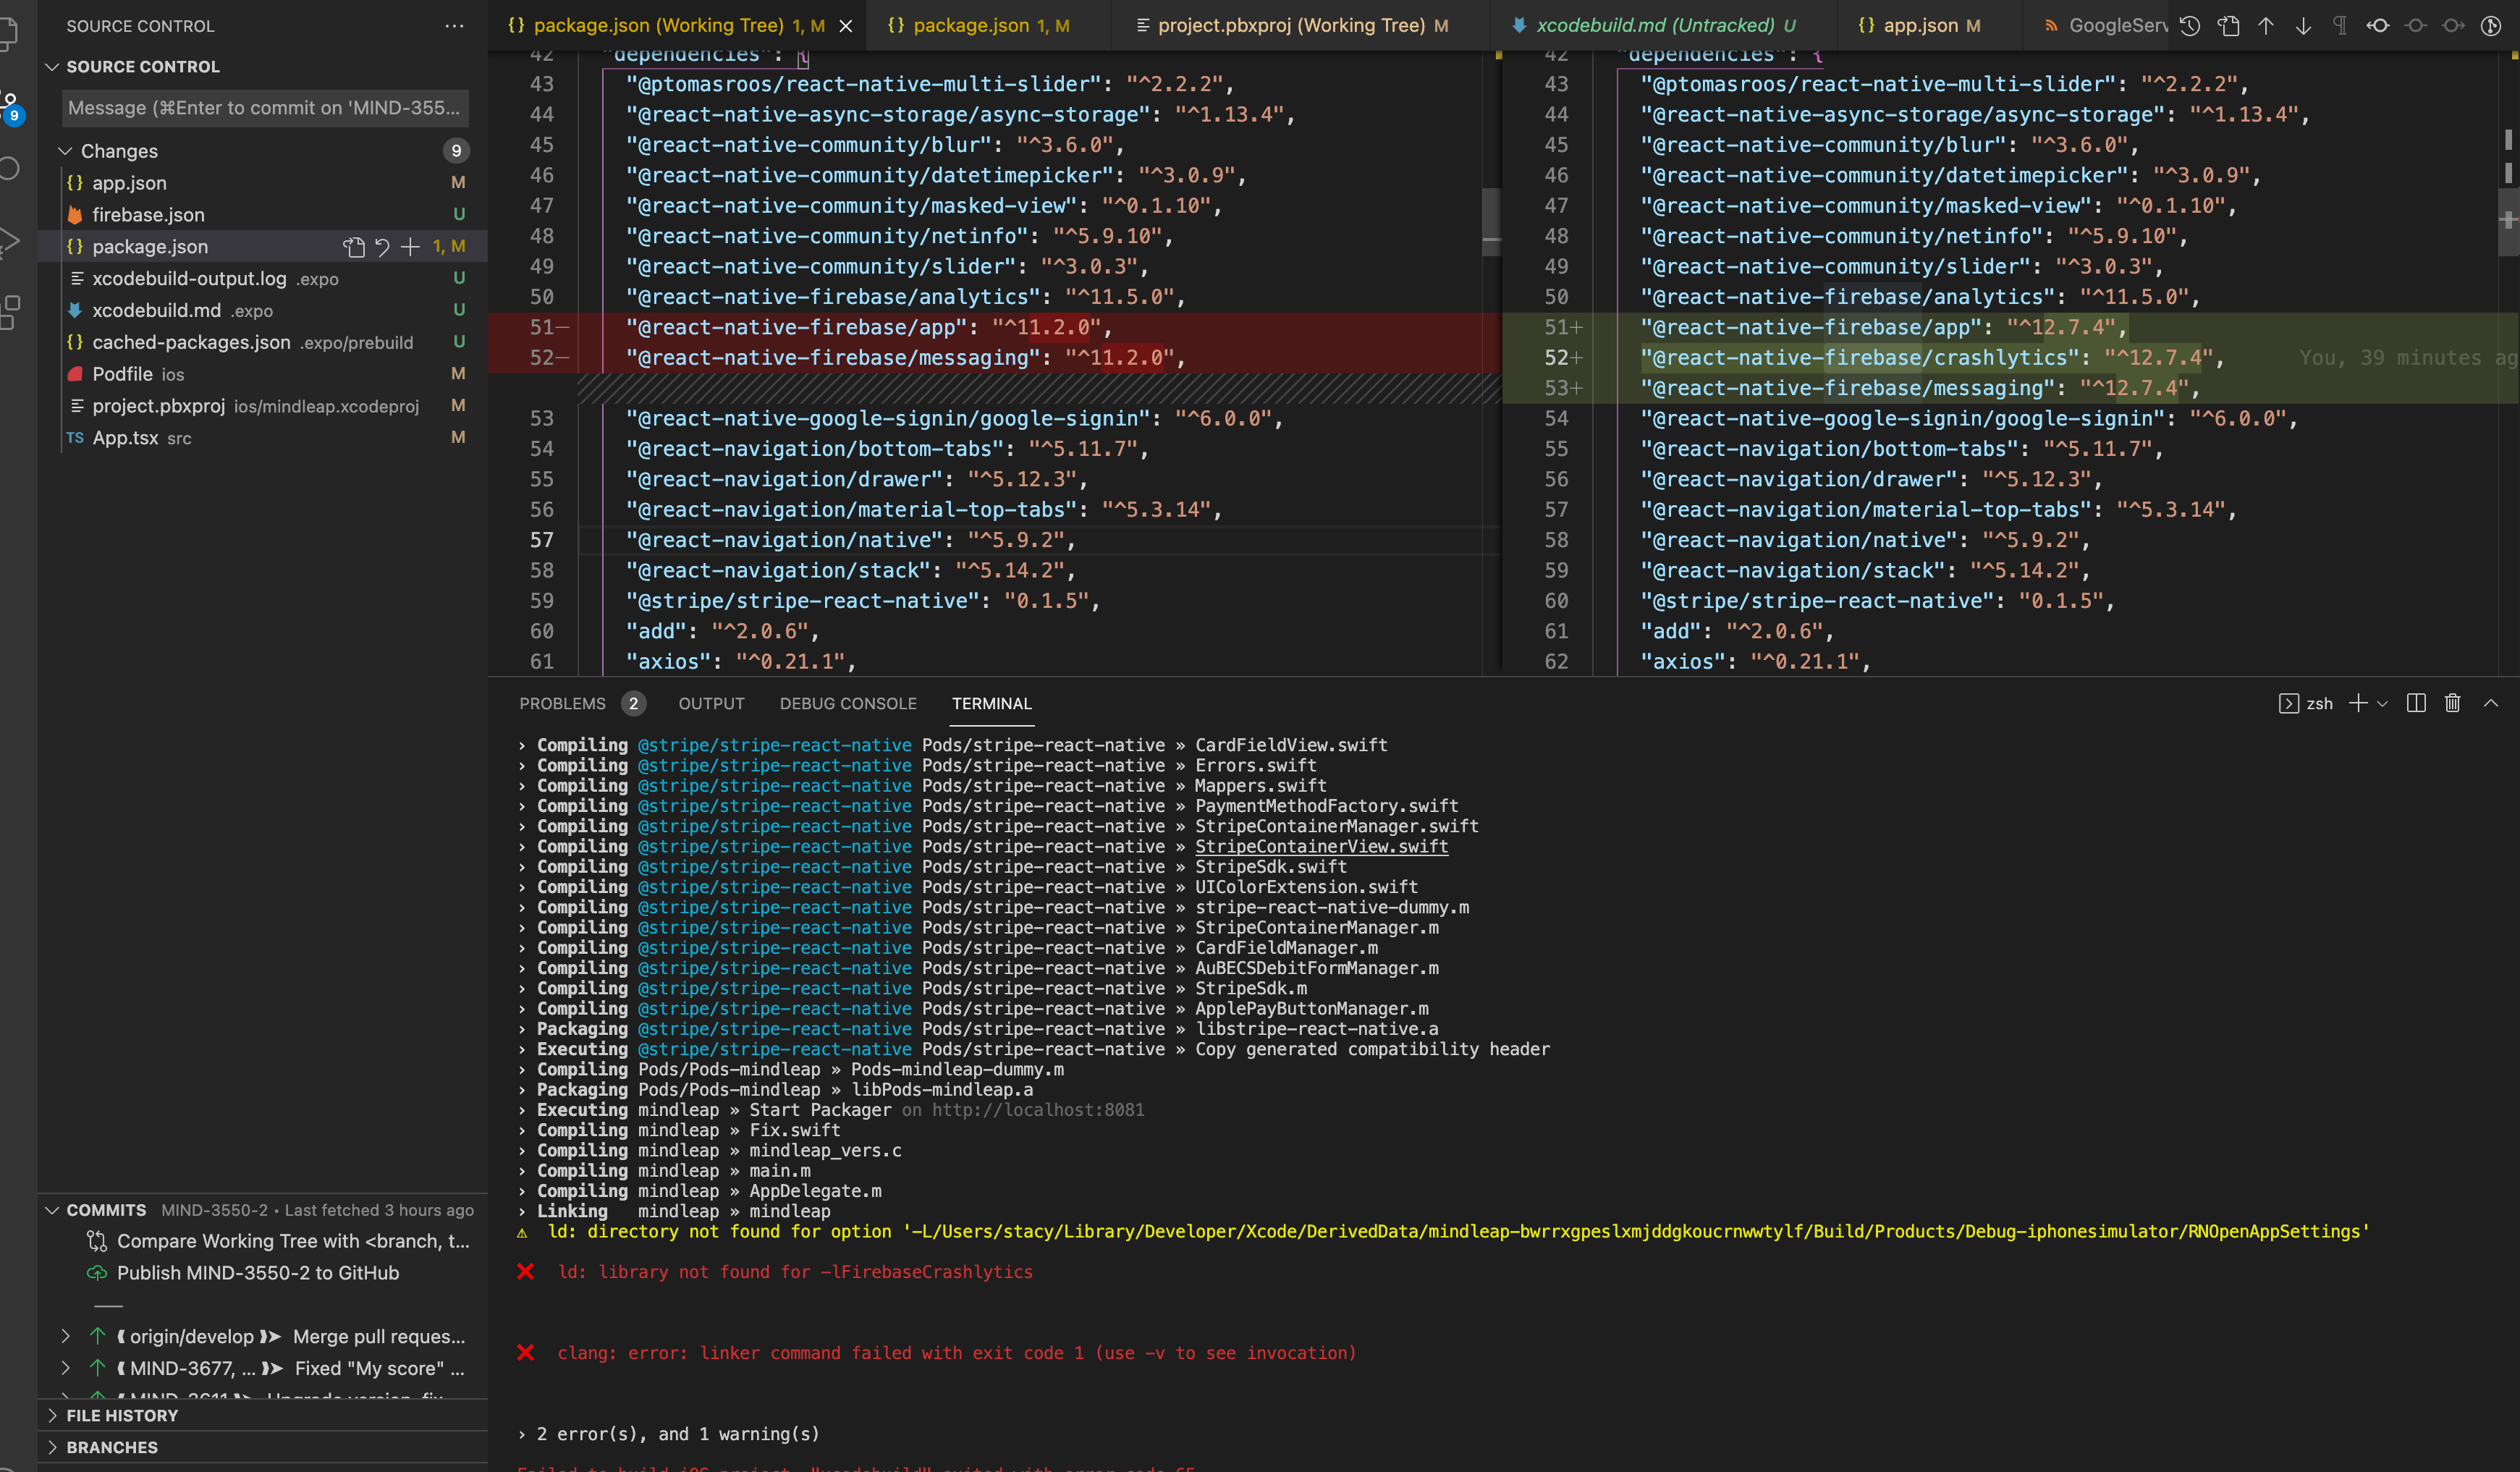This screenshot has width=2520, height=1472.
Task: Toggle whitespace diff pilcrow icon
Action: [x=2340, y=26]
